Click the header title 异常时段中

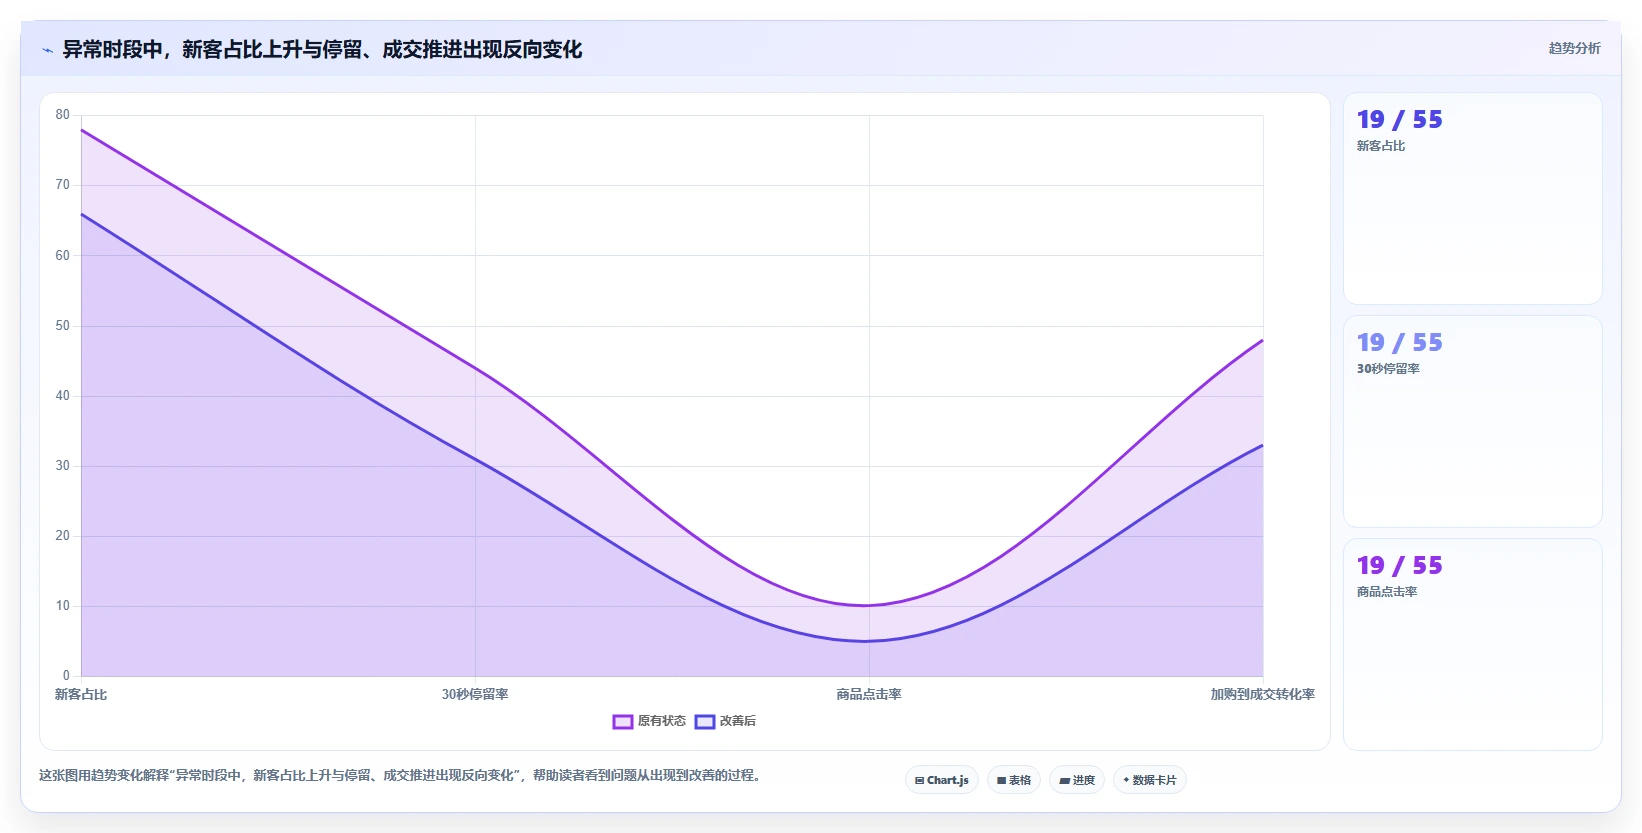[x=322, y=50]
